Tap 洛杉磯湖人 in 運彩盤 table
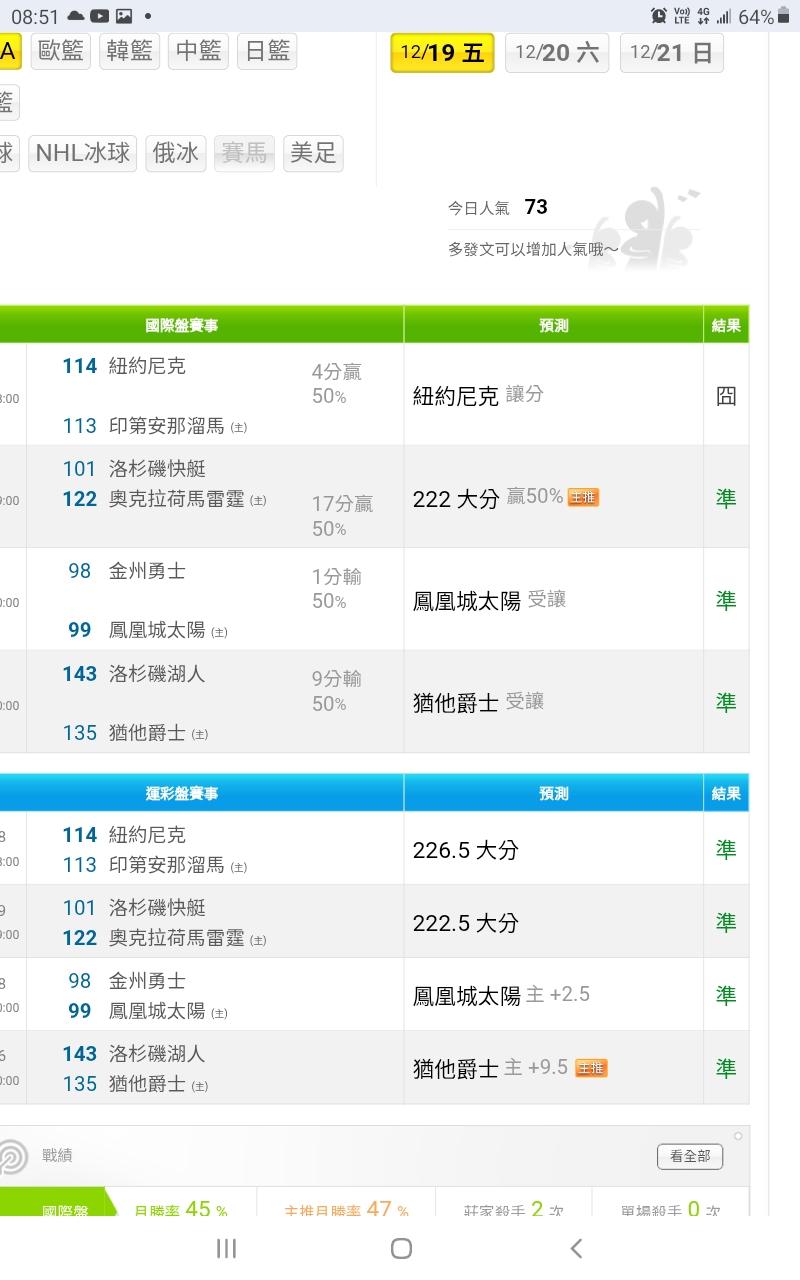The image size is (800, 1280). [x=157, y=1054]
